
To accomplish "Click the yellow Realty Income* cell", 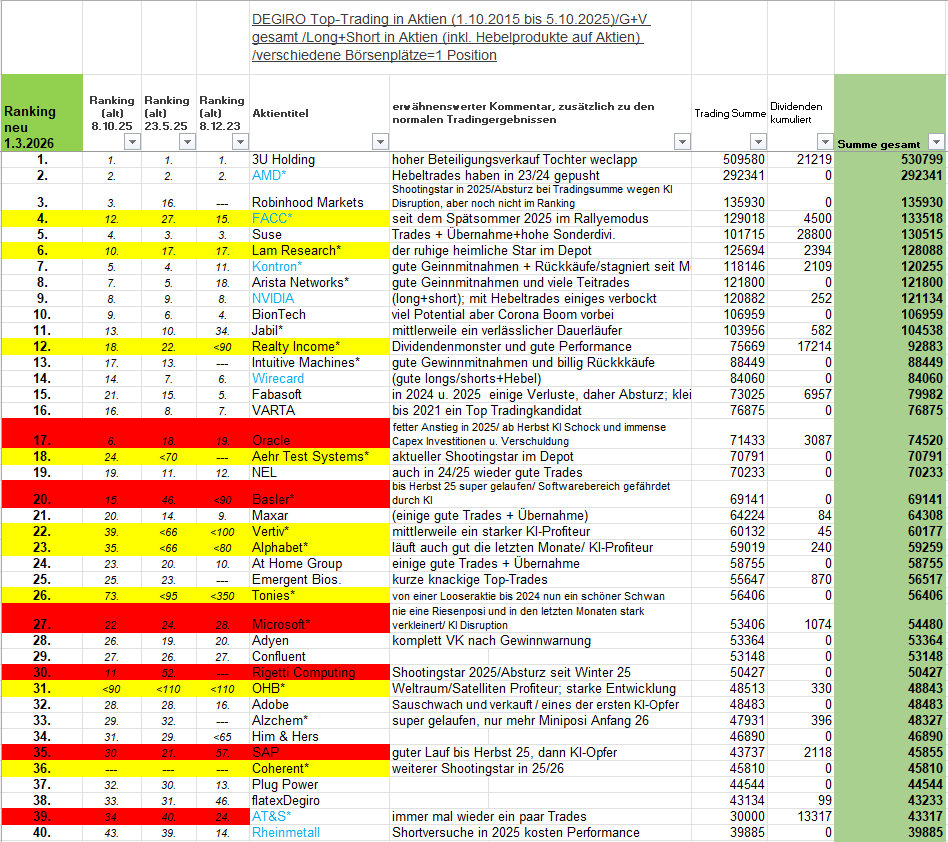I will click(296, 346).
